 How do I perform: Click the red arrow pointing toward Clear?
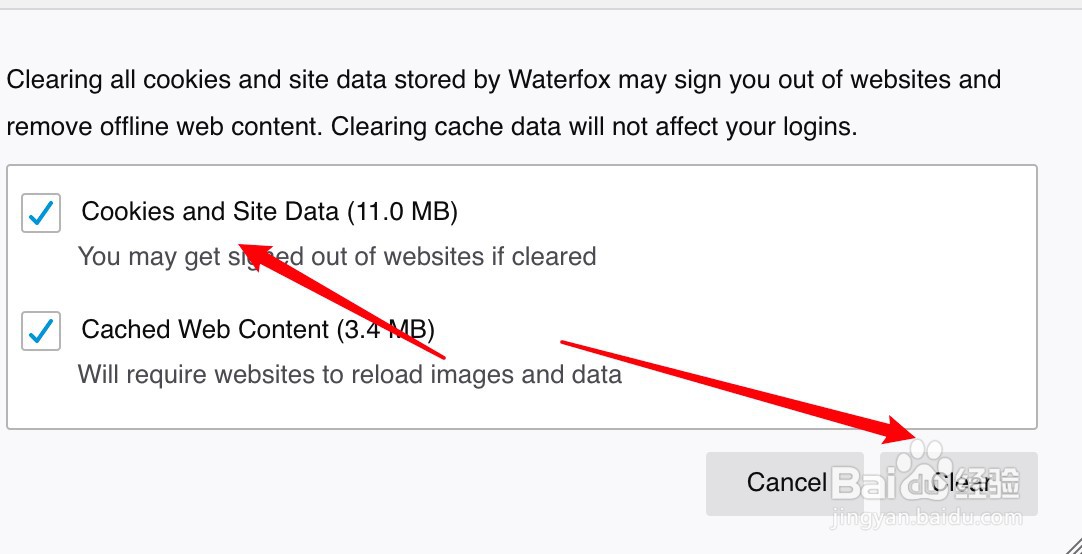tap(740, 390)
